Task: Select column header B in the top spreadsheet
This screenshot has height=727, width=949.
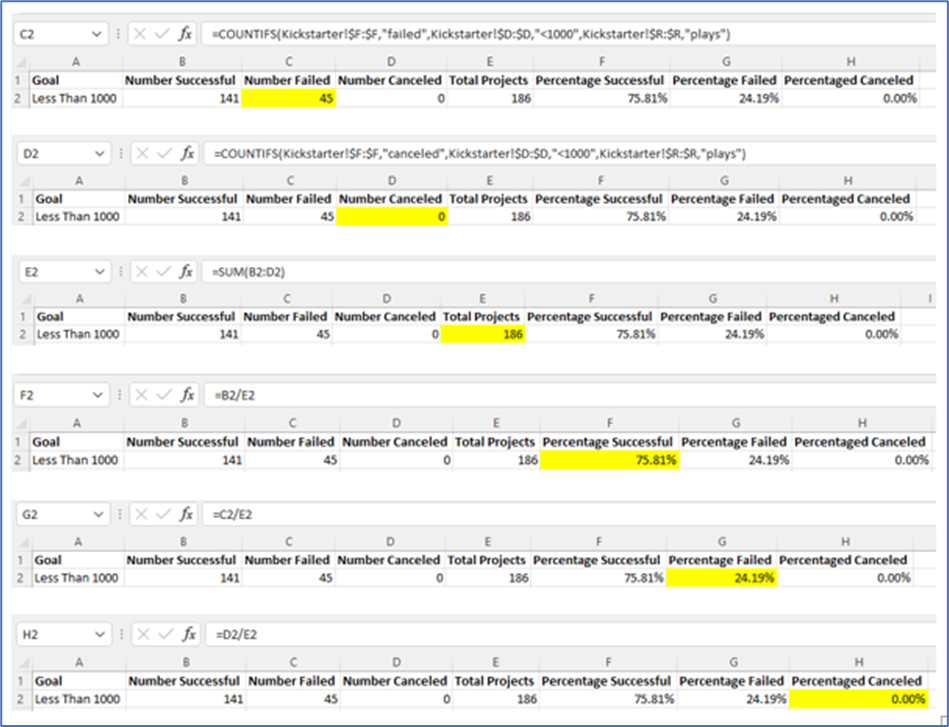Action: coord(181,63)
